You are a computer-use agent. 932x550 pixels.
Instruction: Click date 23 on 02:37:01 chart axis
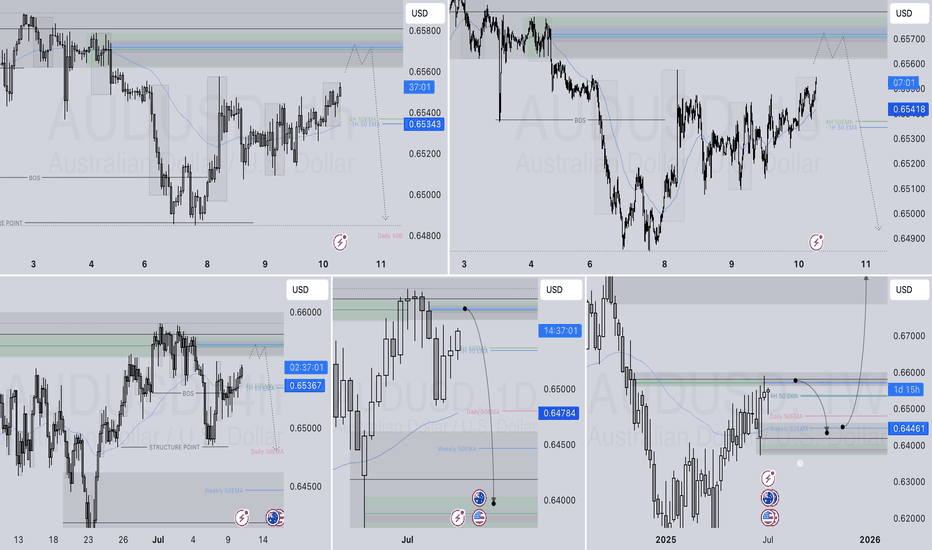pos(88,540)
